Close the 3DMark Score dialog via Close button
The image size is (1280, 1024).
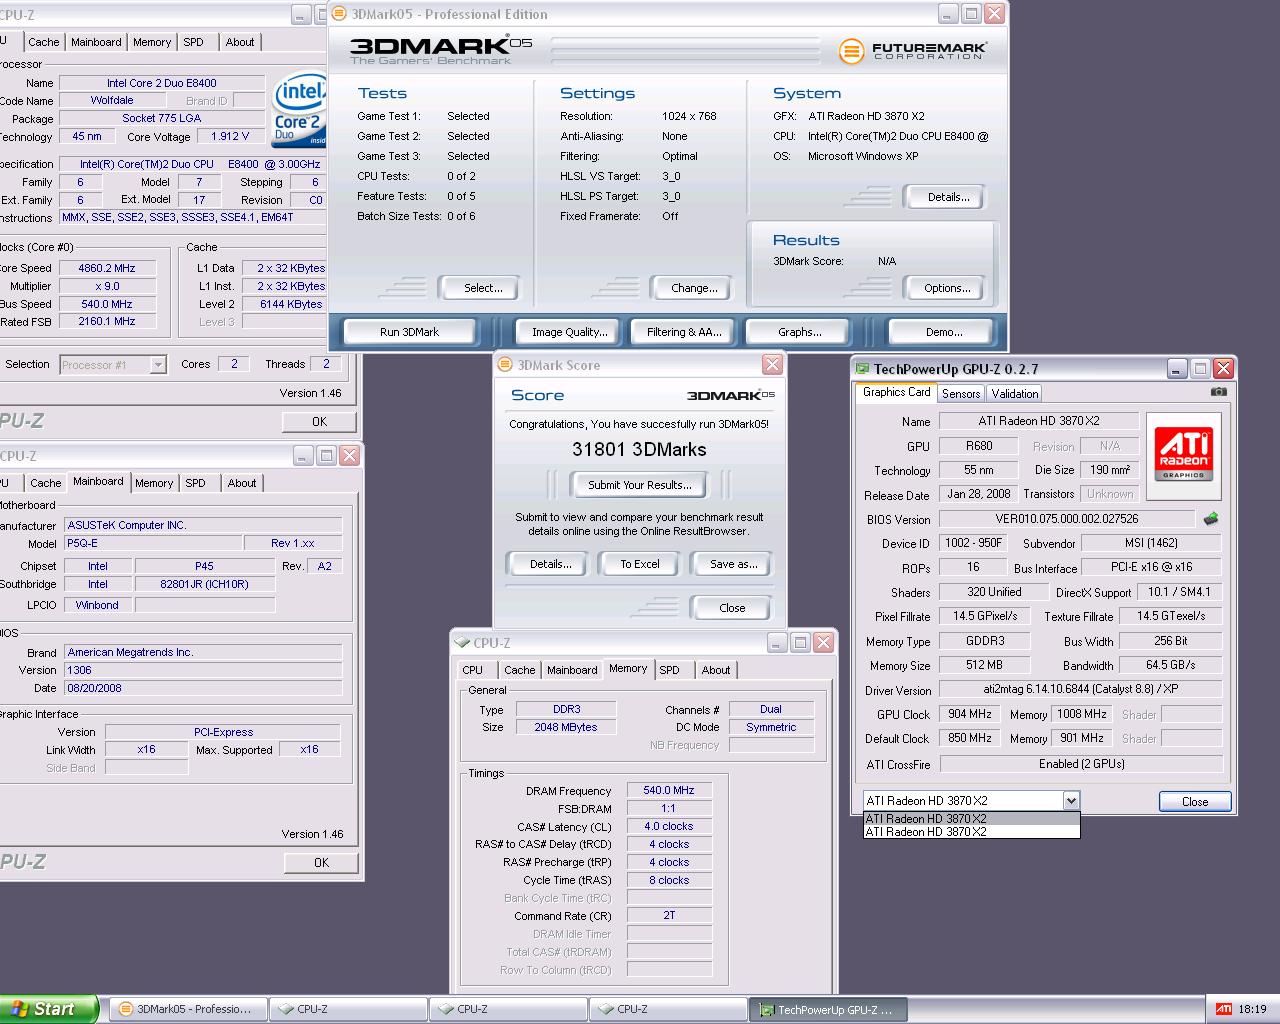(732, 608)
